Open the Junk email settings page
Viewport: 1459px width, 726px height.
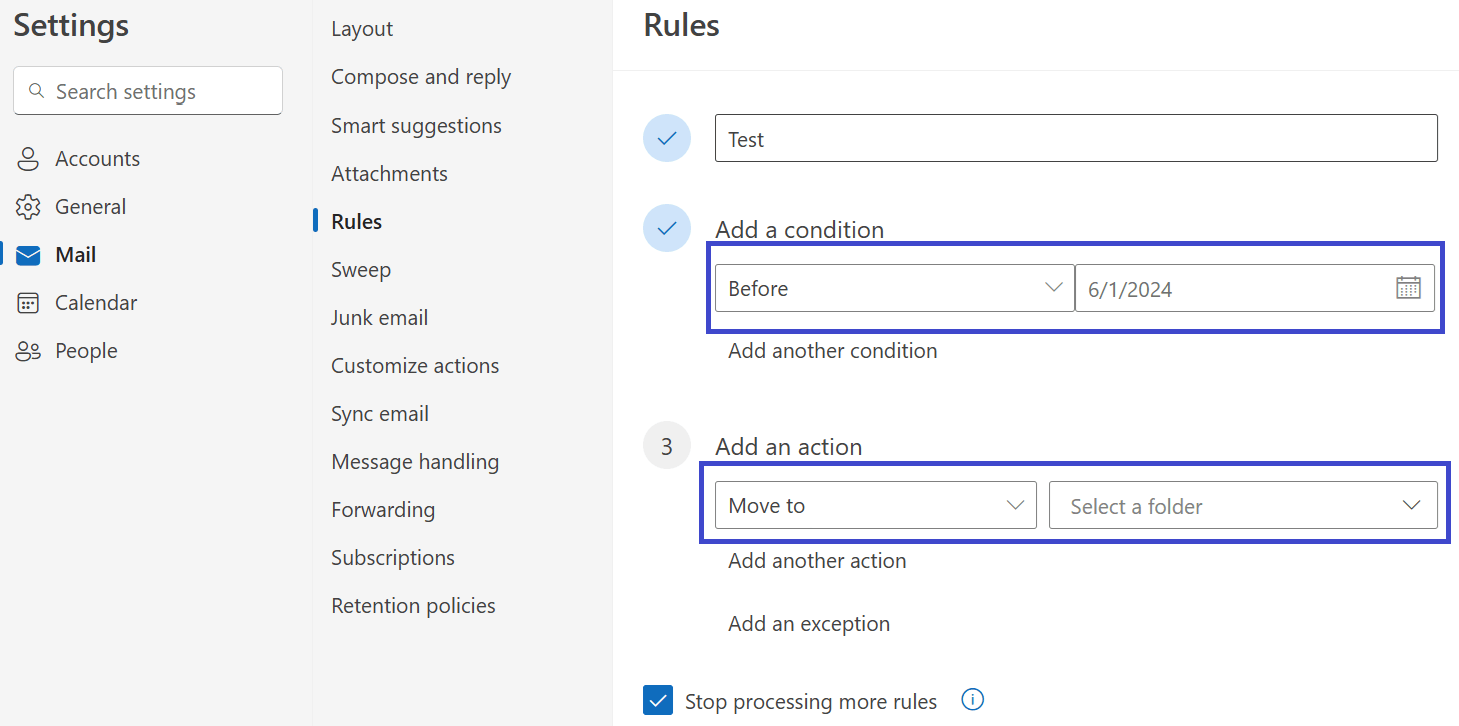[379, 317]
